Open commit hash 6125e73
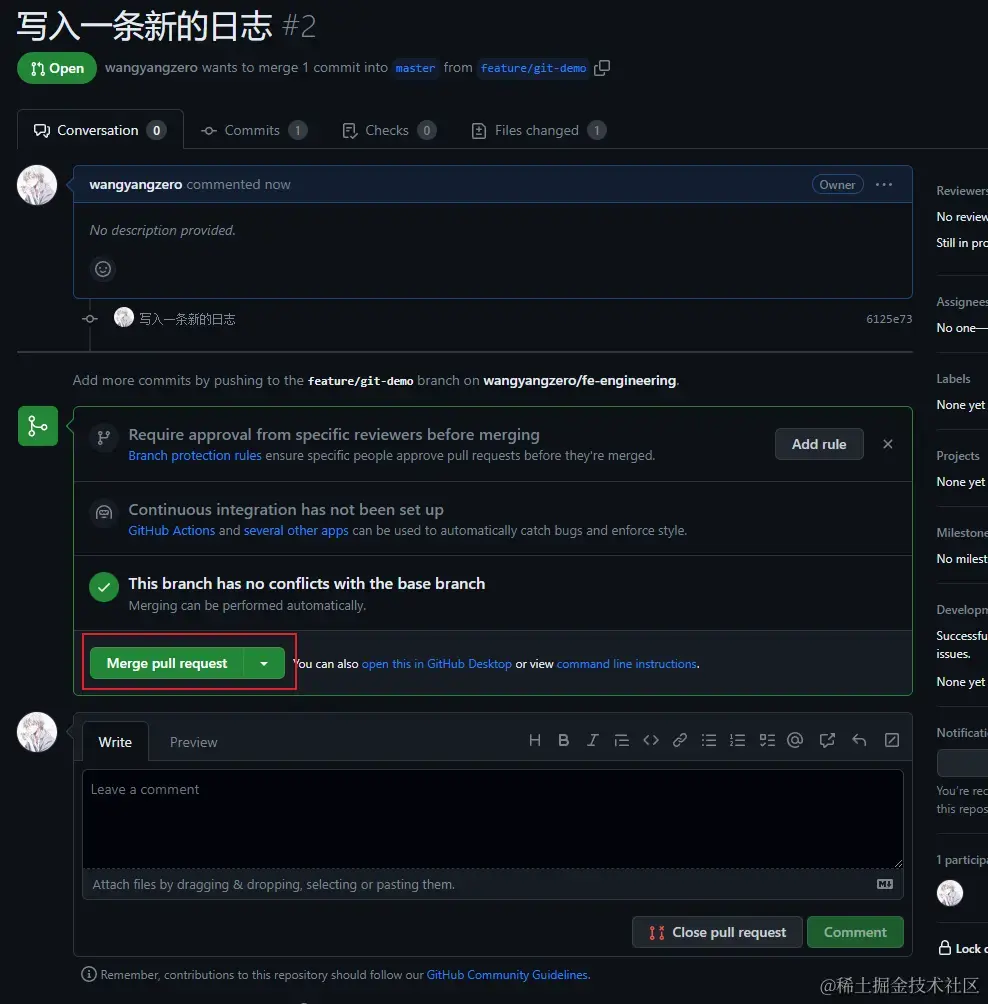Viewport: 988px width, 1004px height. (889, 319)
